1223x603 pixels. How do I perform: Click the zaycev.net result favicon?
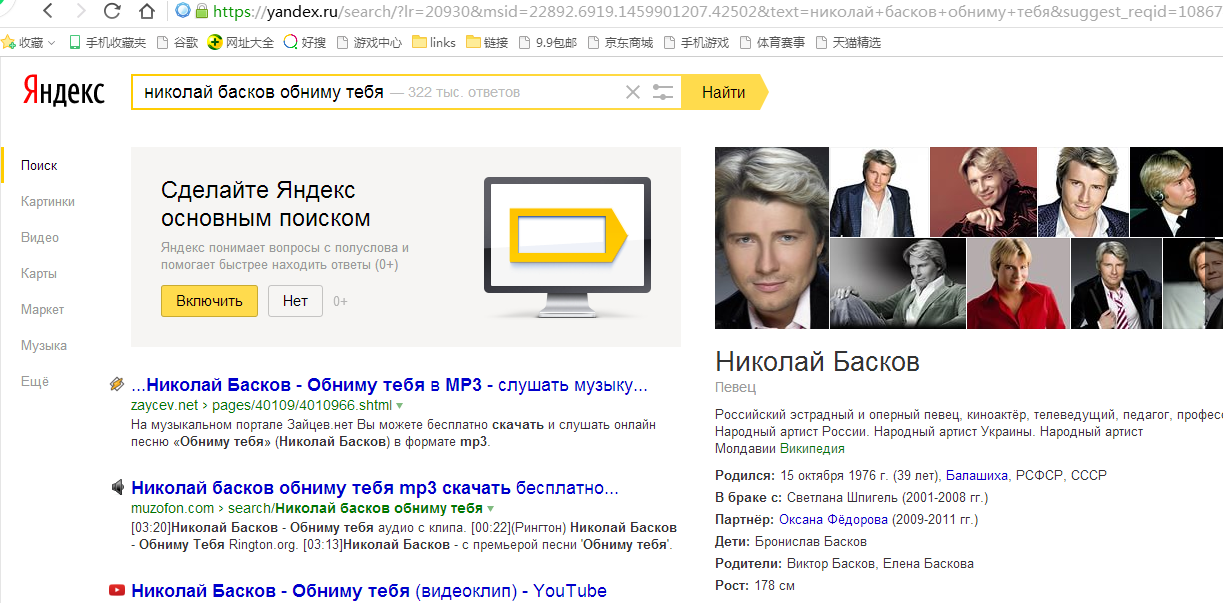click(x=117, y=385)
